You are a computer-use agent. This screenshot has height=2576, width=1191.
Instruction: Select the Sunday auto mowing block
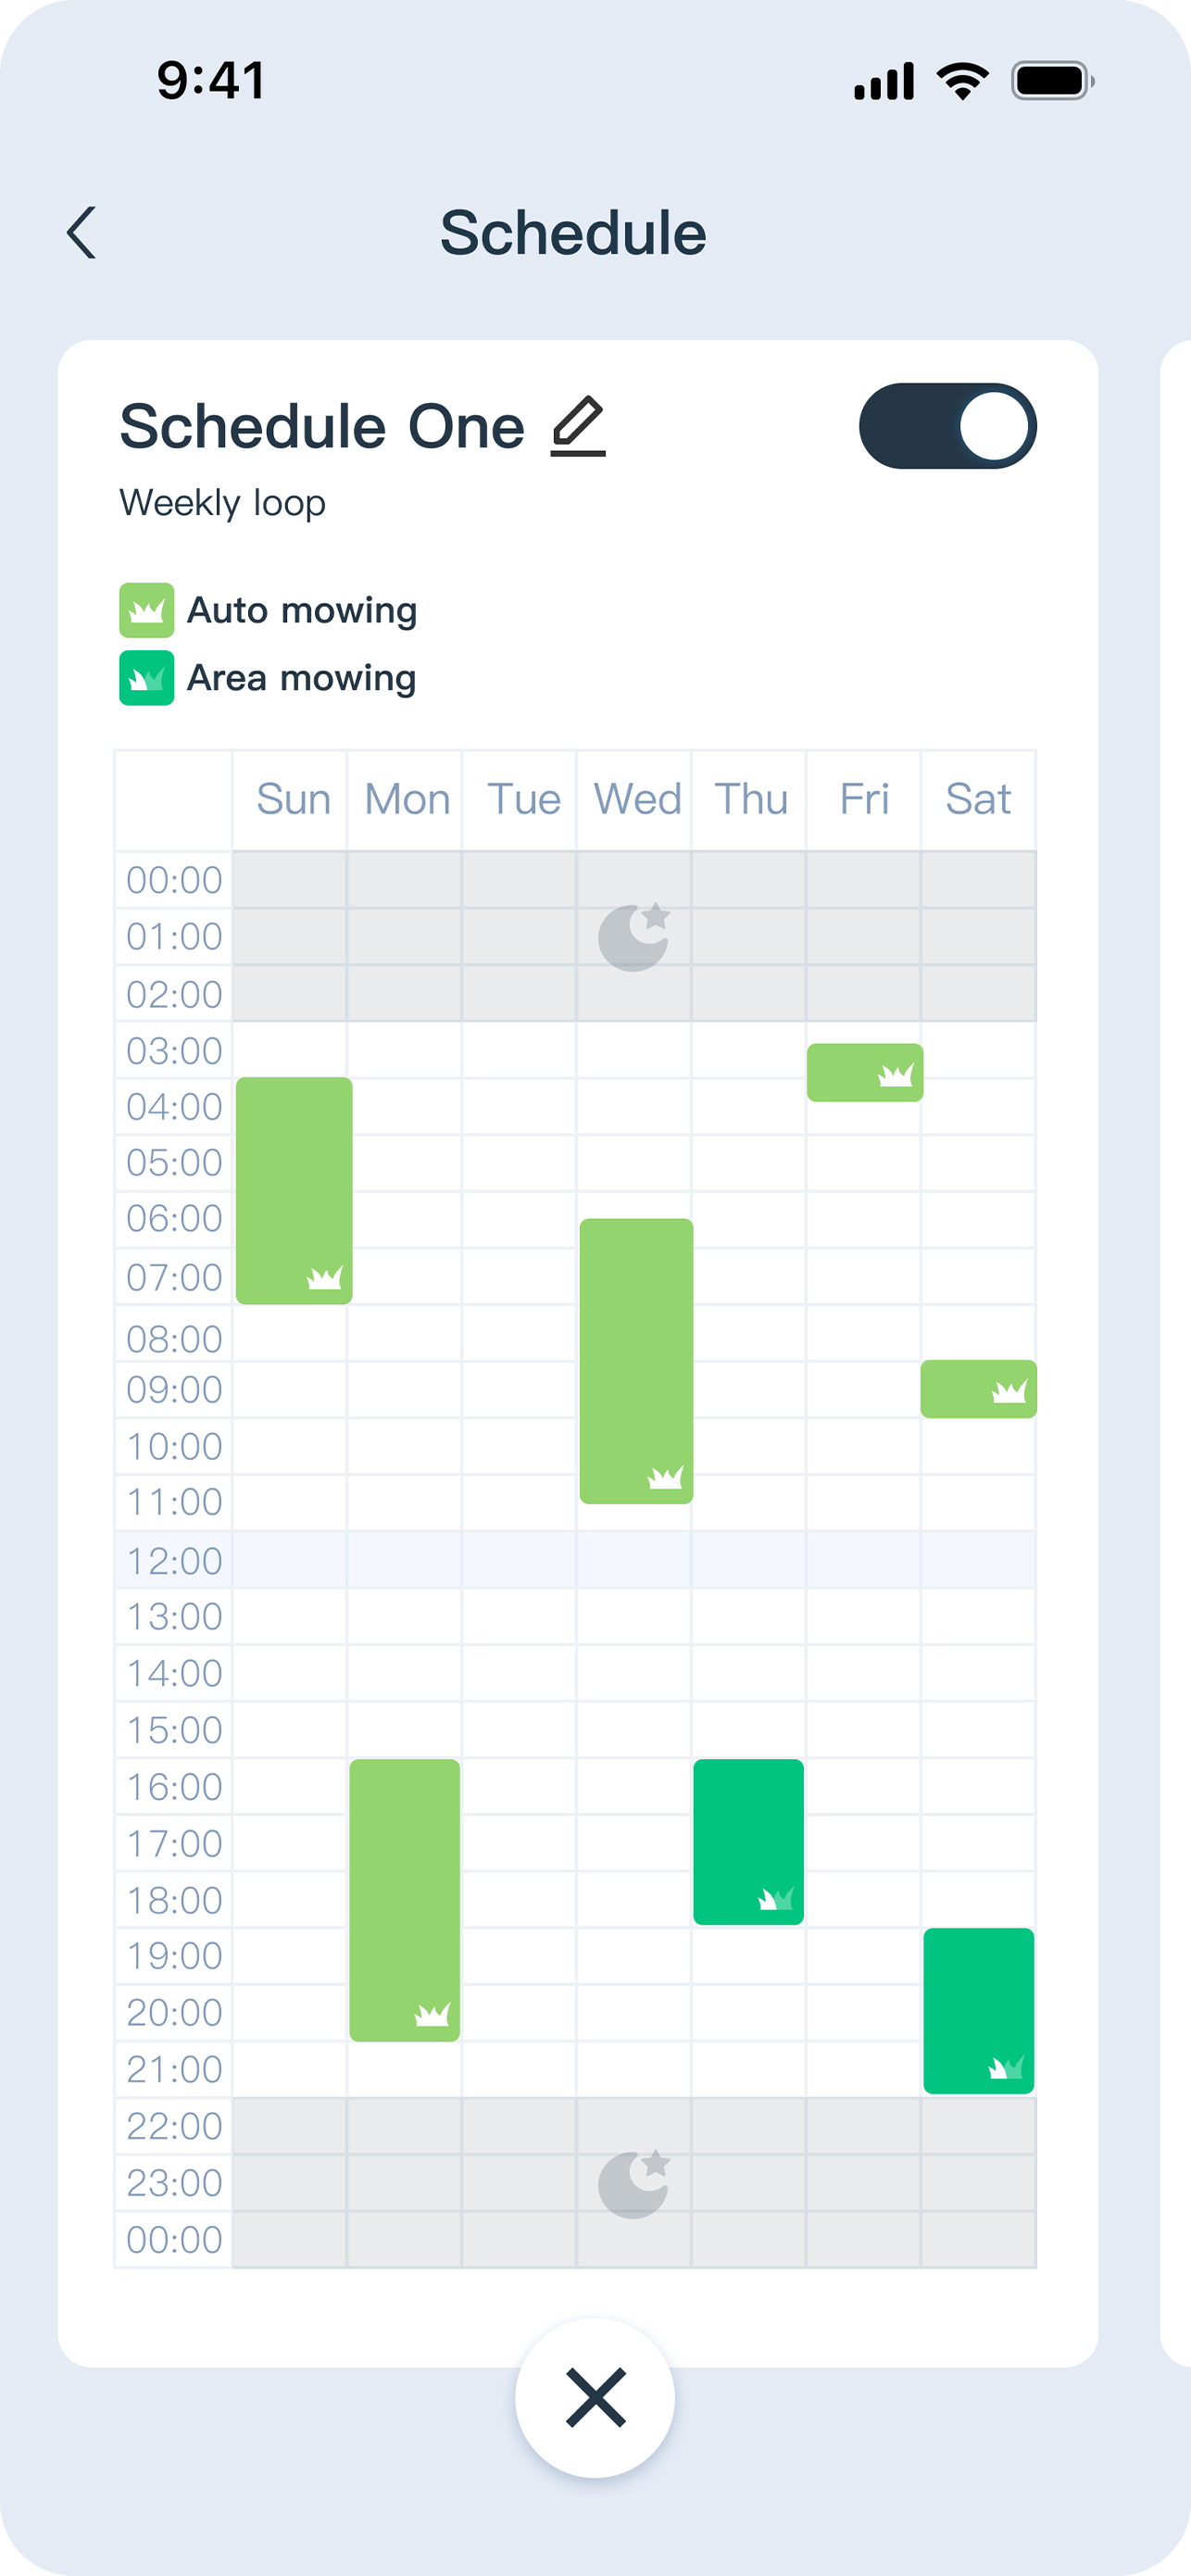coord(294,1190)
